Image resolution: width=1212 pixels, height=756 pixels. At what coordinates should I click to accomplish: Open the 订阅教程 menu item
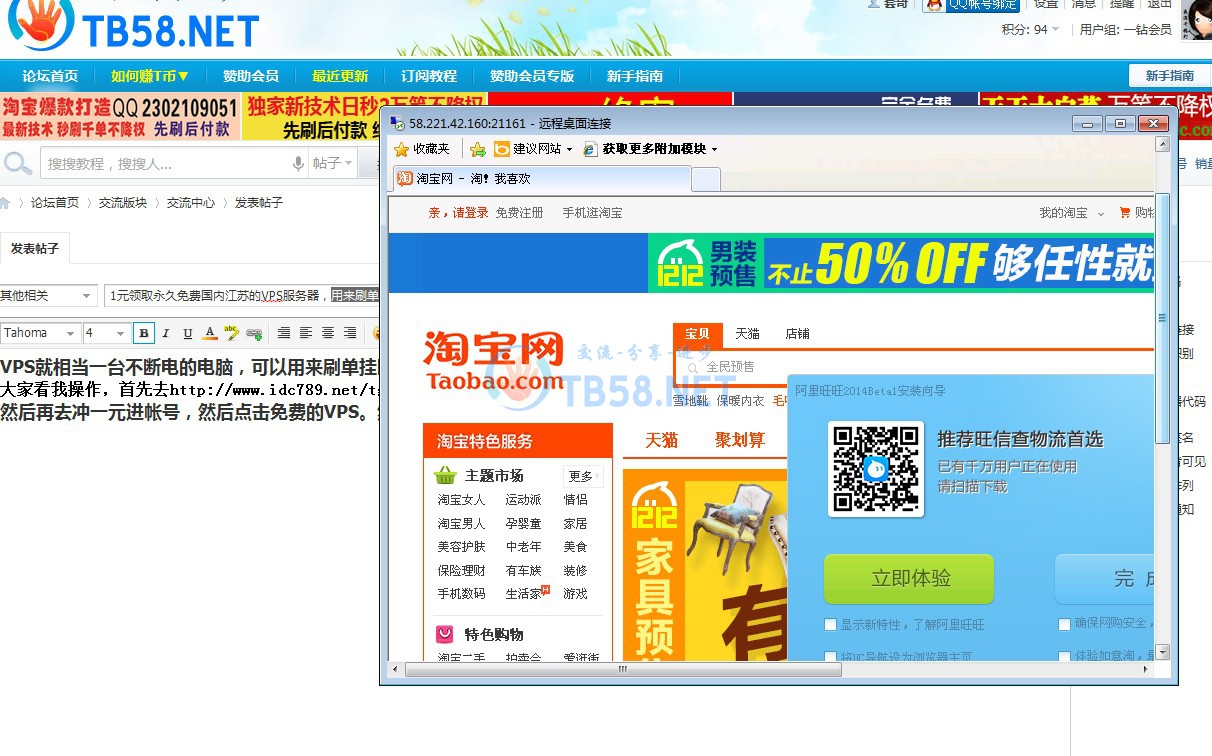429,76
